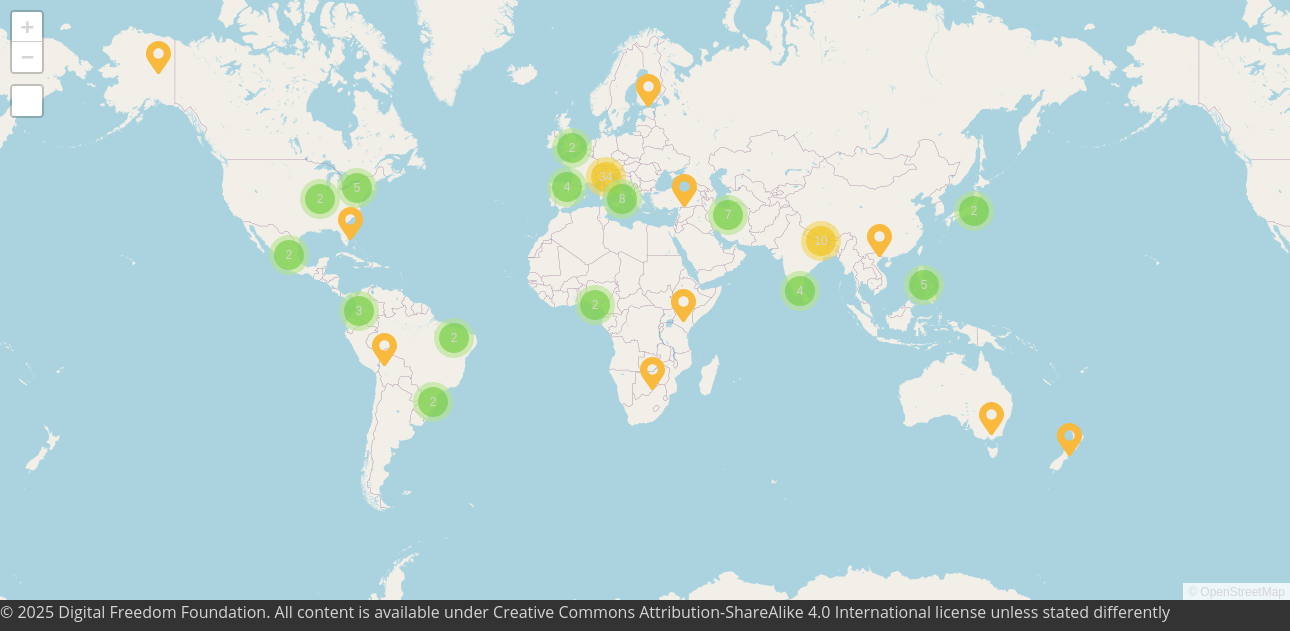
Task: Click the orange marker in Kenya
Action: click(x=683, y=304)
